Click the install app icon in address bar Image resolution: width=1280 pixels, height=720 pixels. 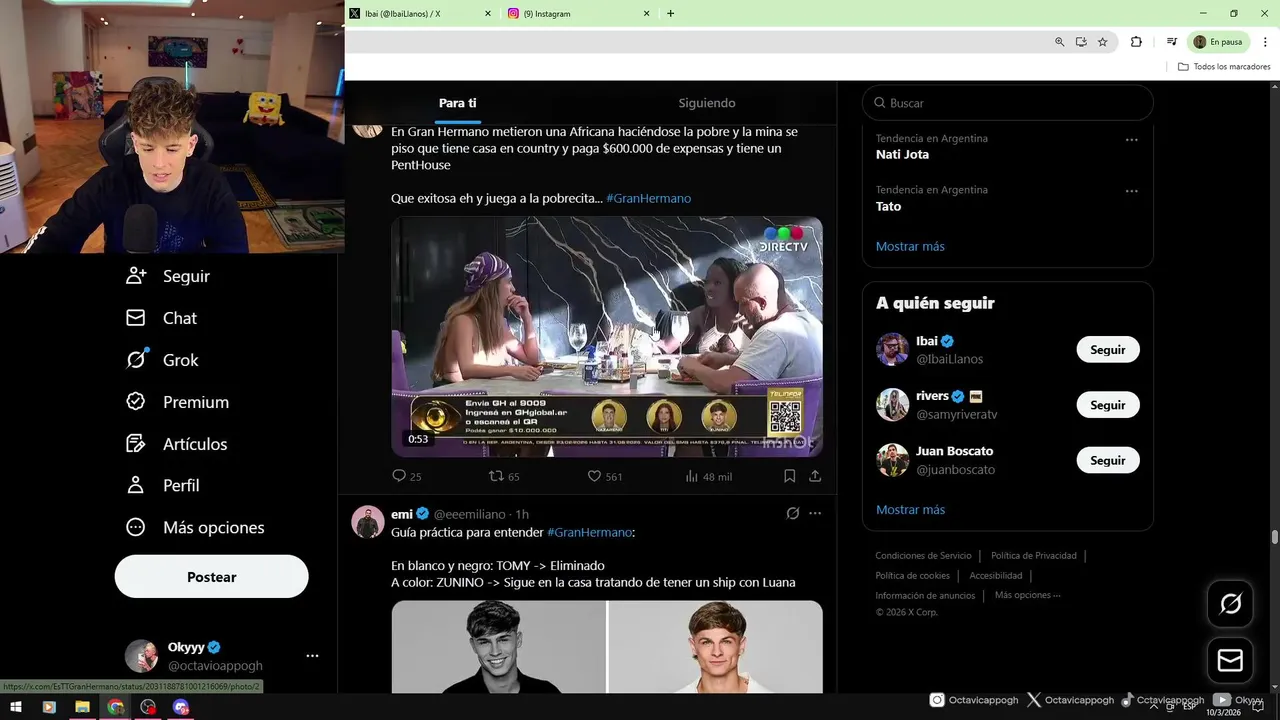pyautogui.click(x=1081, y=42)
